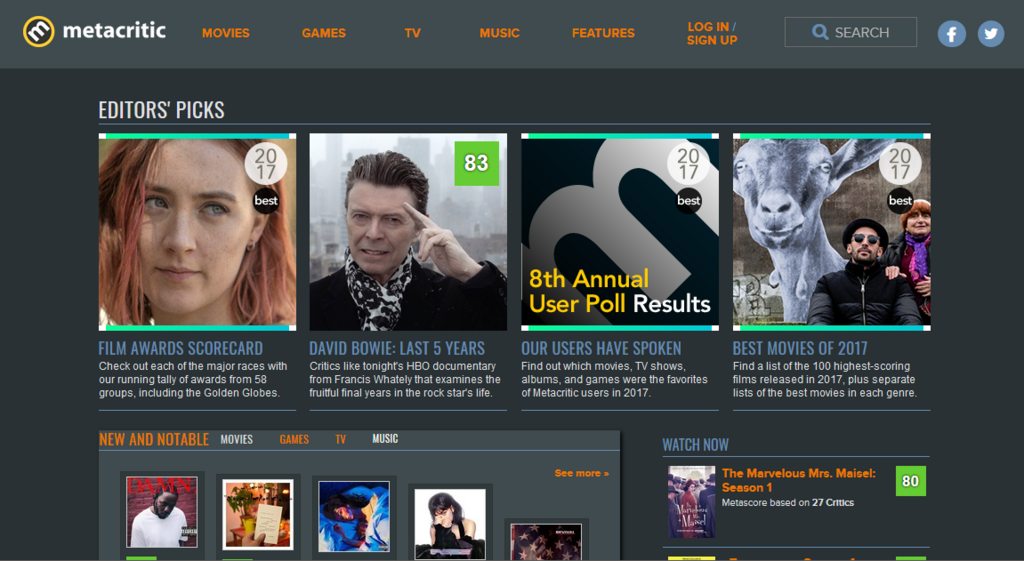Click the Best Movies of 2017 description text
Viewport: 1024px width, 561px height.
click(825, 379)
